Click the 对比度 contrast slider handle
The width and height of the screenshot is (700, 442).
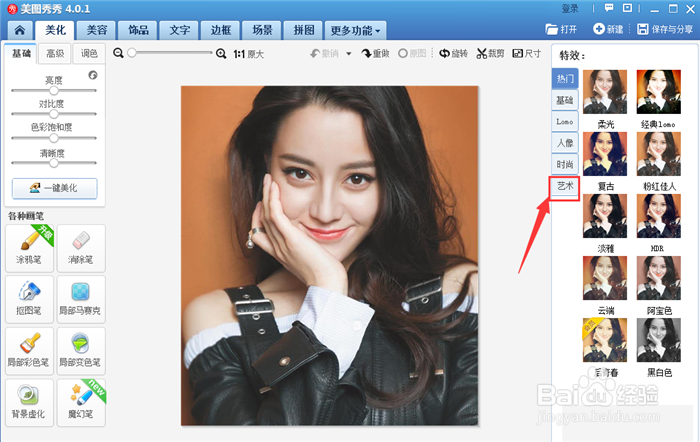click(x=54, y=114)
